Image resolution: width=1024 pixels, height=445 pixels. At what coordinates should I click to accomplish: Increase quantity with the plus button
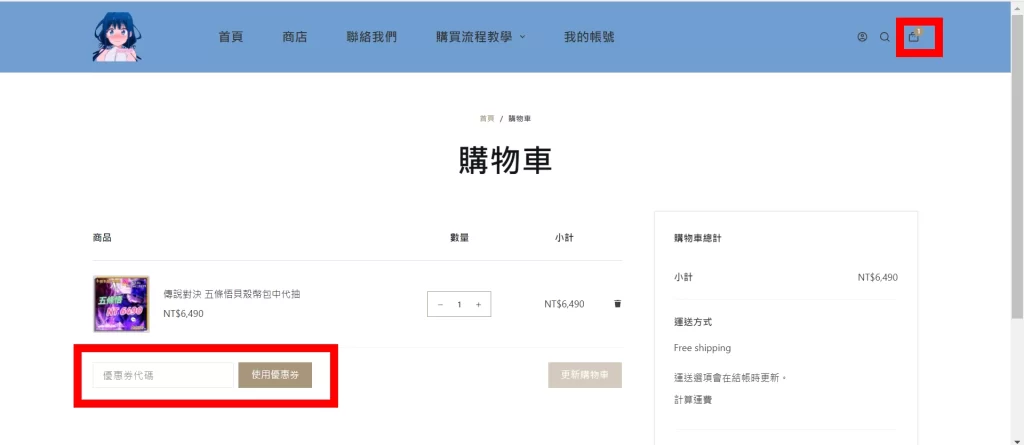479,305
